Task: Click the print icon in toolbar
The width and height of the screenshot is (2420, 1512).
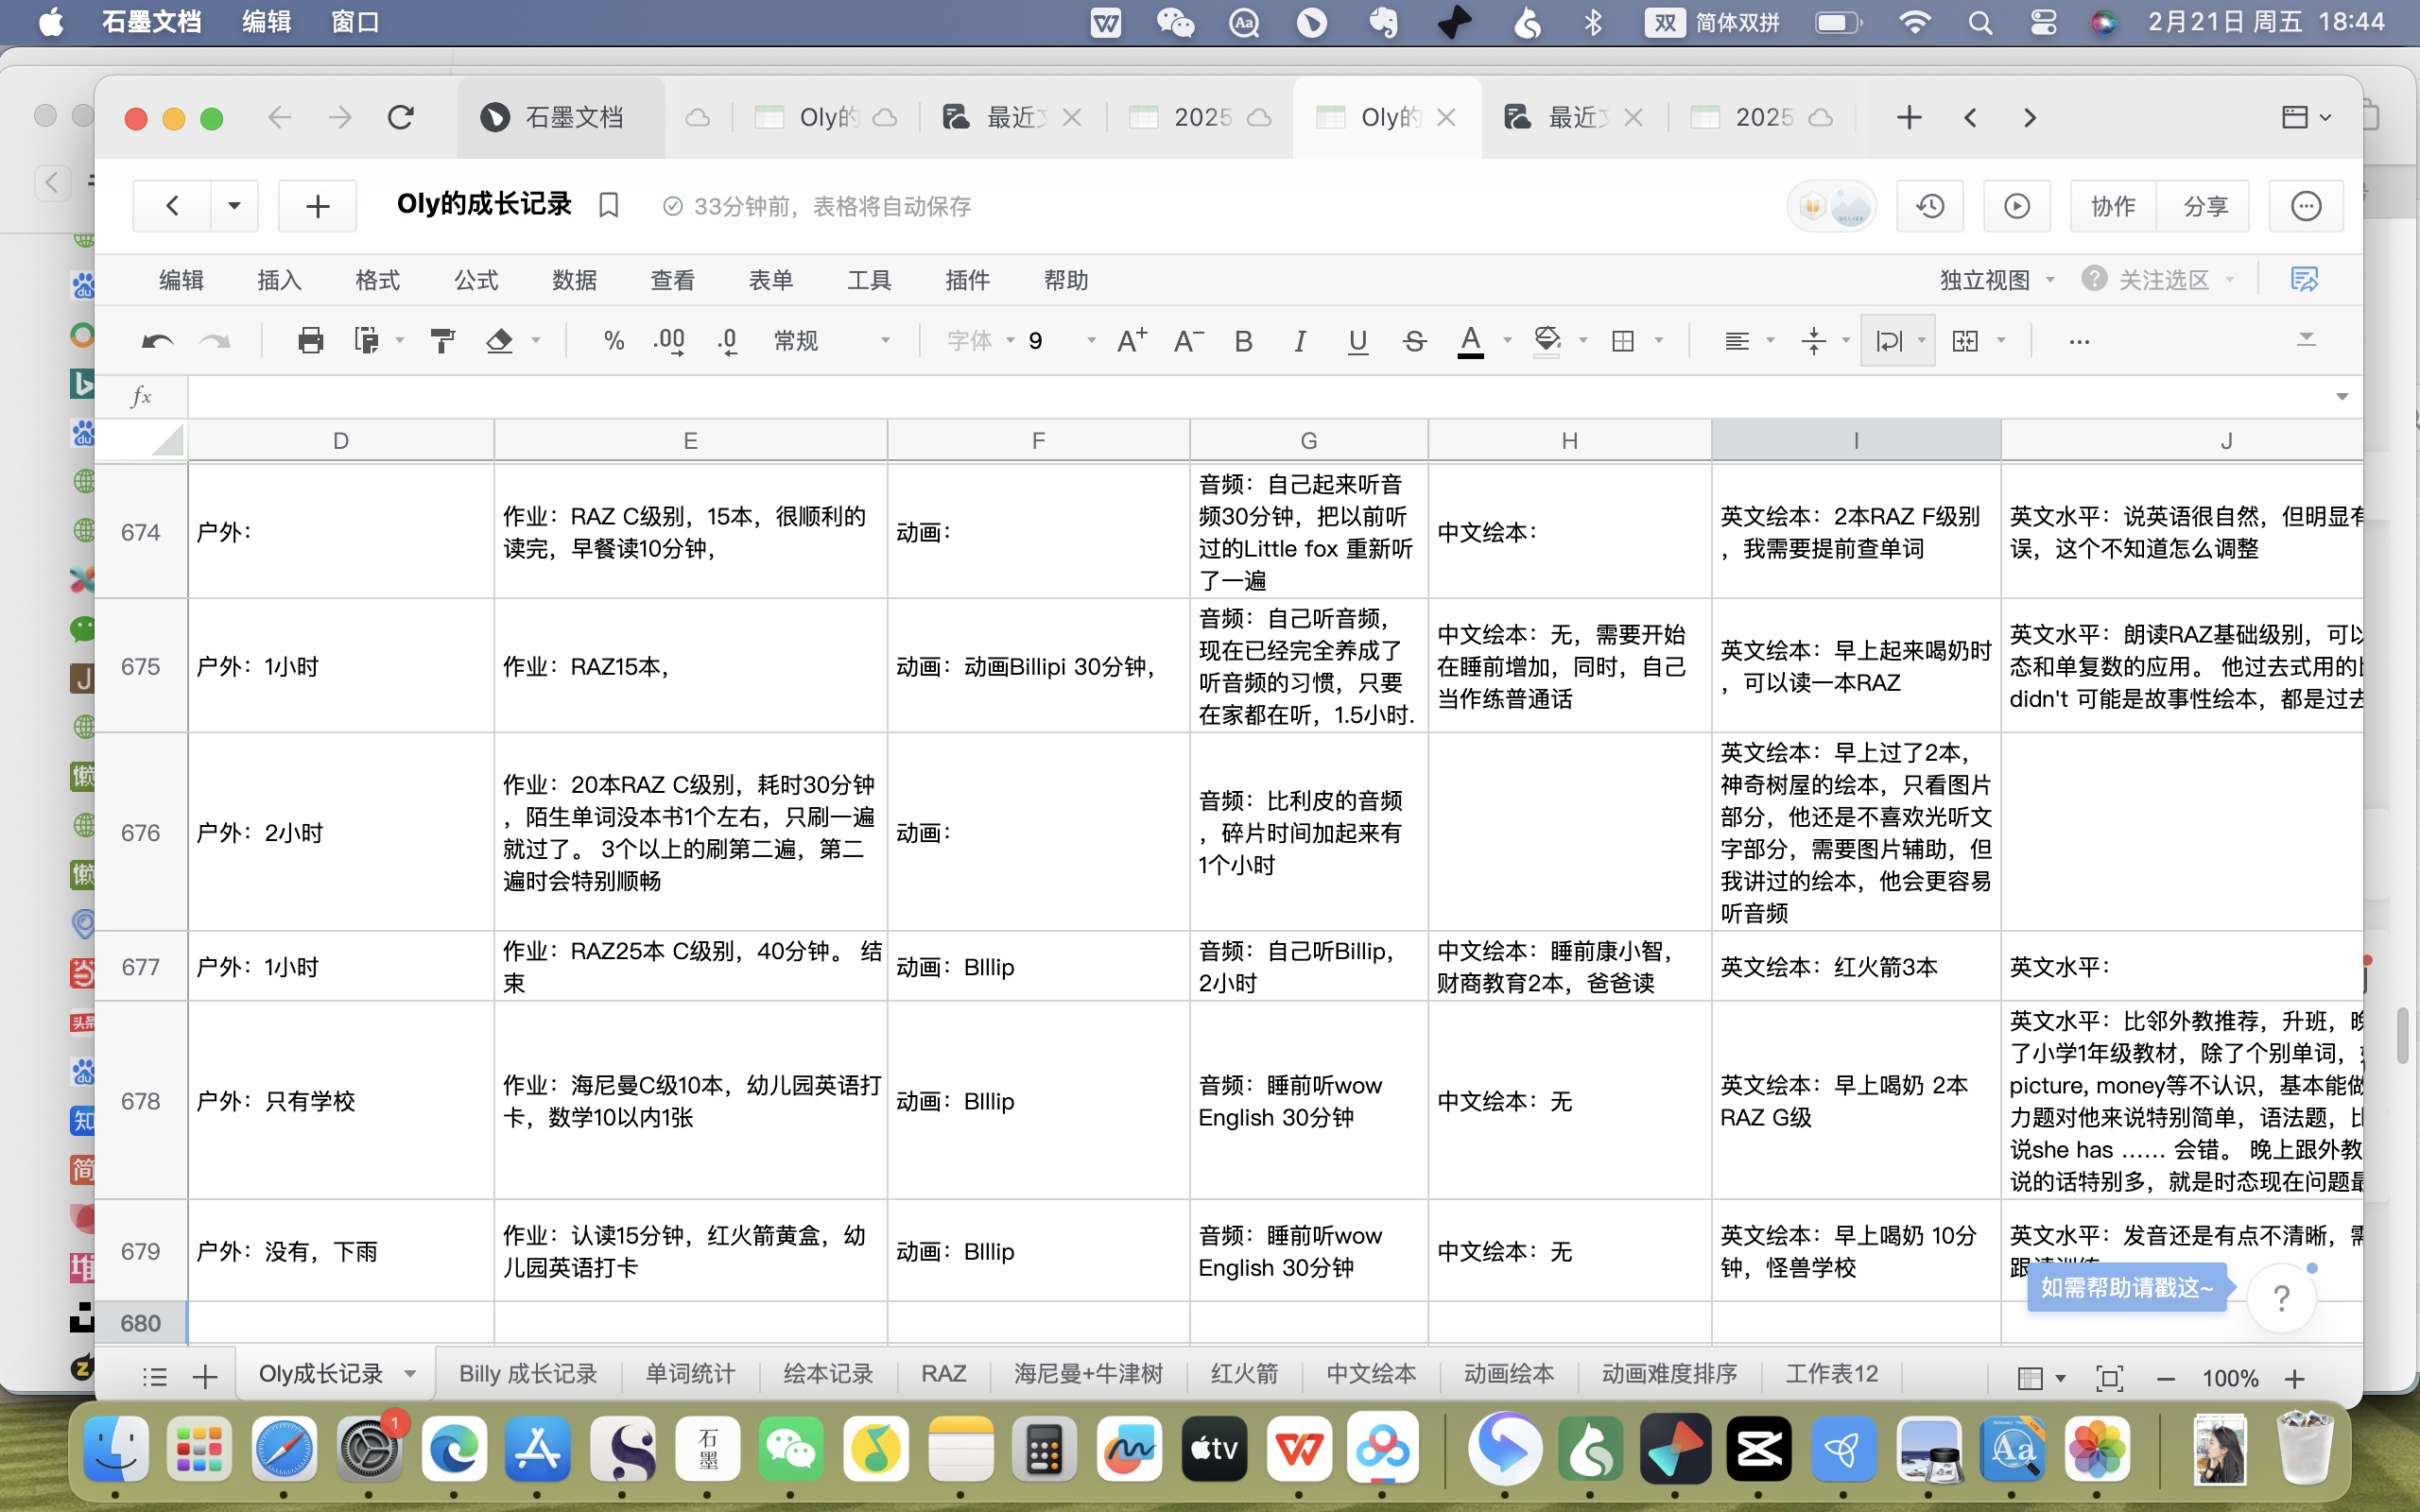Action: point(310,341)
